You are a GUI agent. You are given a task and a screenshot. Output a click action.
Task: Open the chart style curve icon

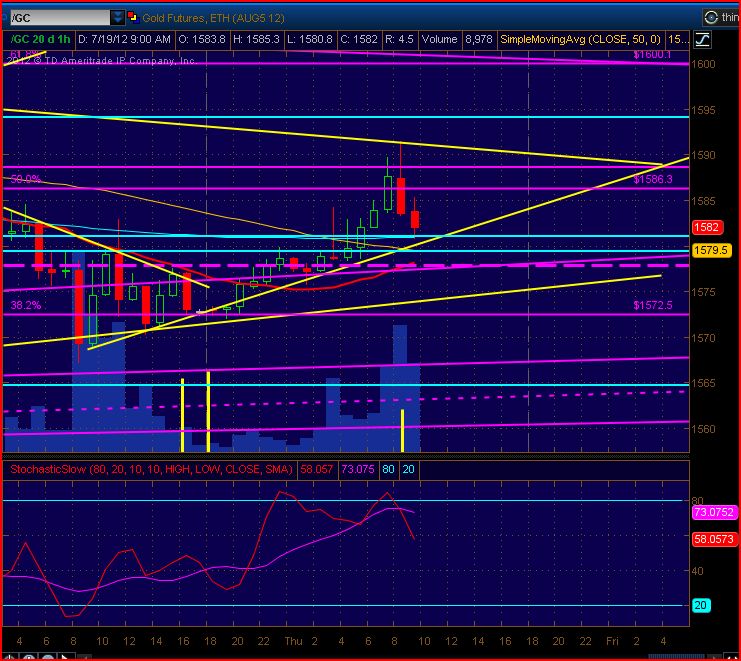(702, 40)
